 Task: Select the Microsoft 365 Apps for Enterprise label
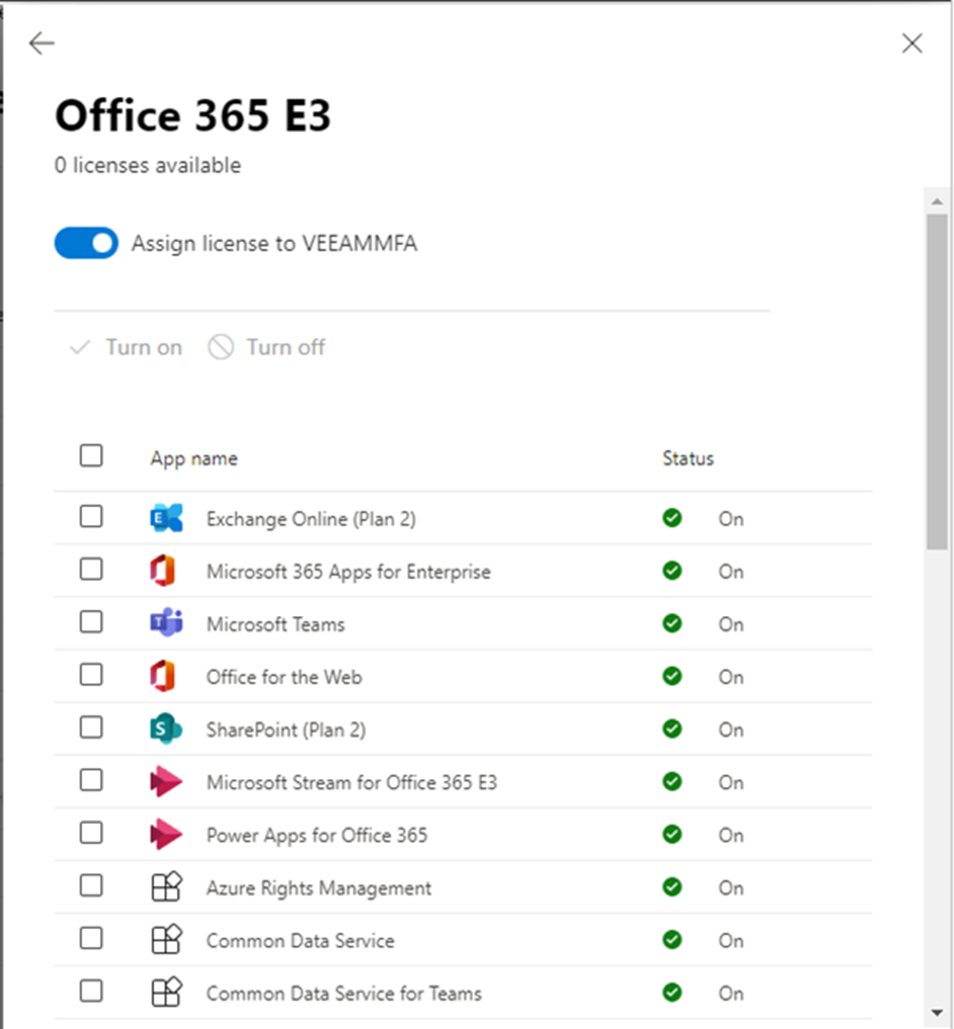pyautogui.click(x=348, y=572)
